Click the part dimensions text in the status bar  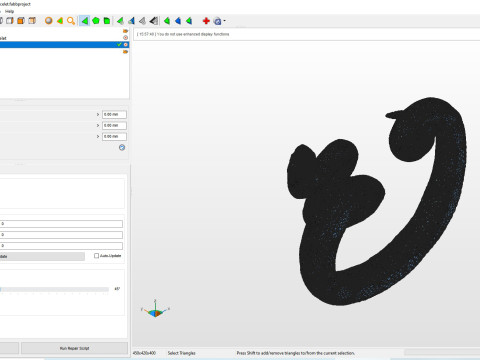tap(144, 353)
